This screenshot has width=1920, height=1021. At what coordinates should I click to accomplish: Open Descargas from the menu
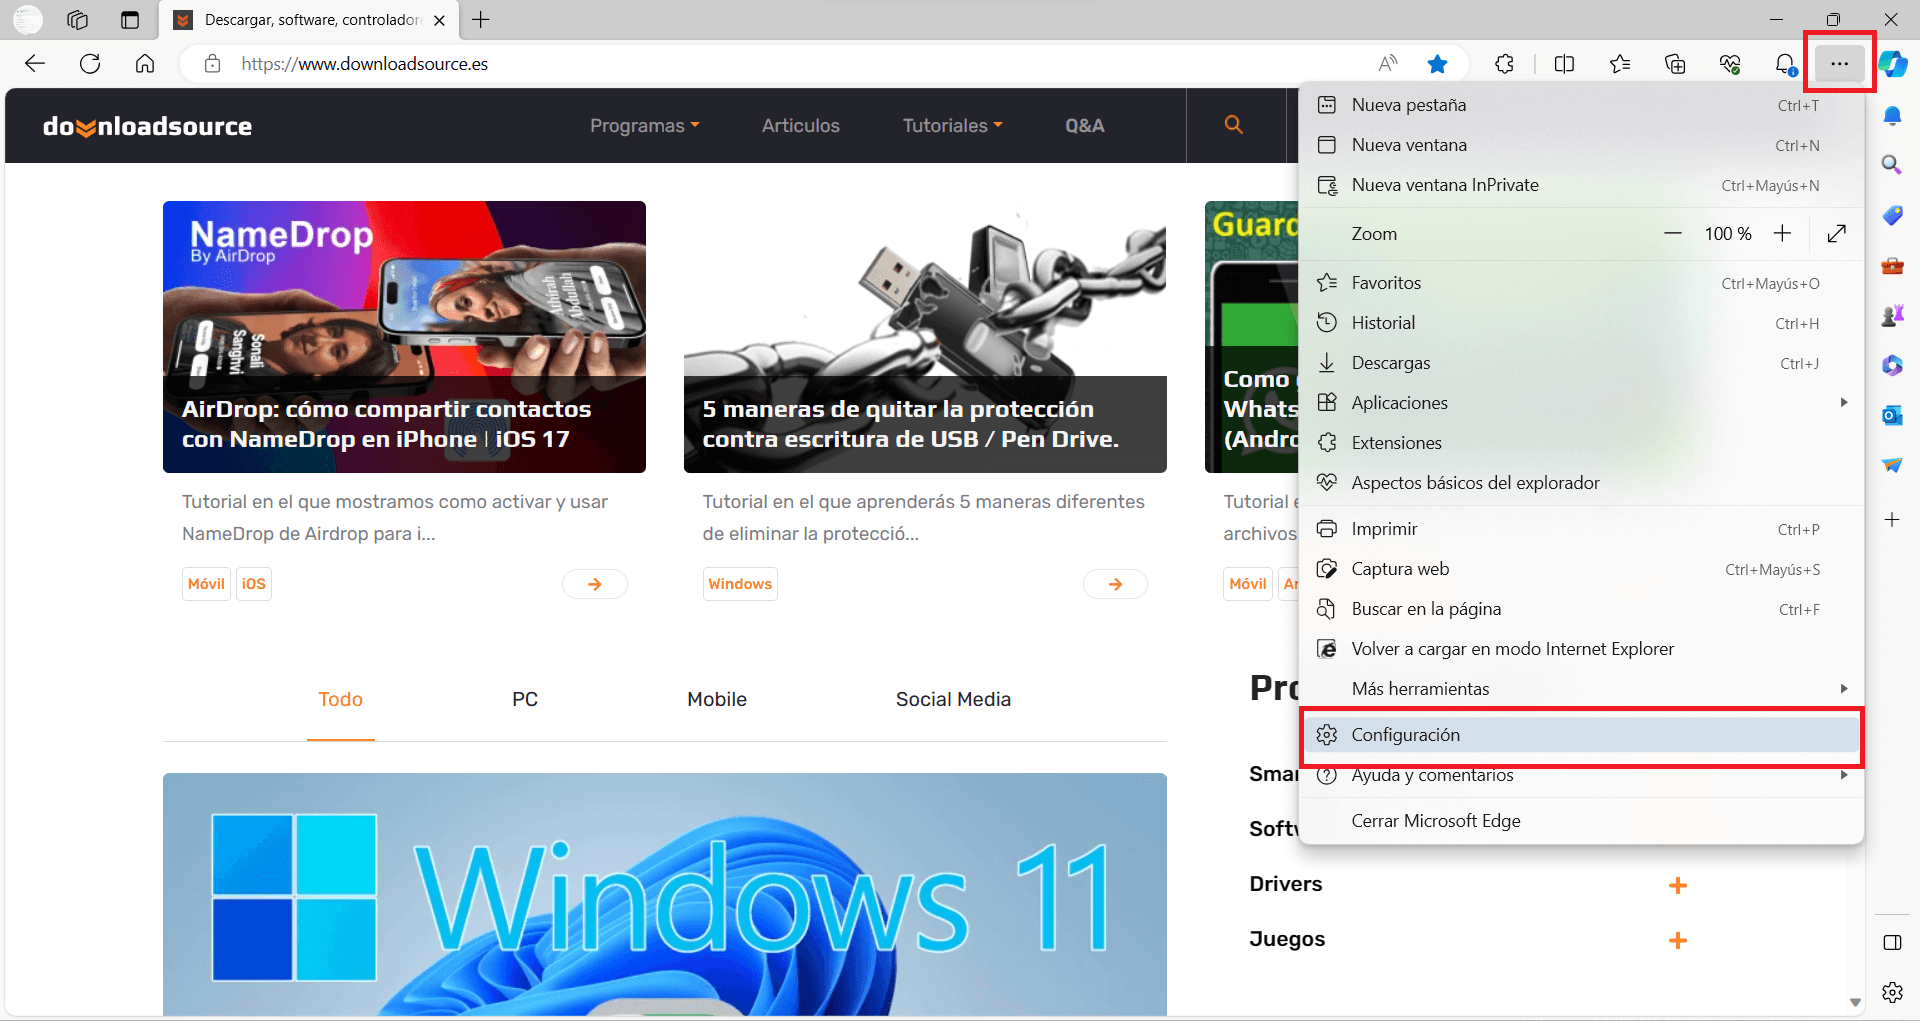click(x=1581, y=363)
